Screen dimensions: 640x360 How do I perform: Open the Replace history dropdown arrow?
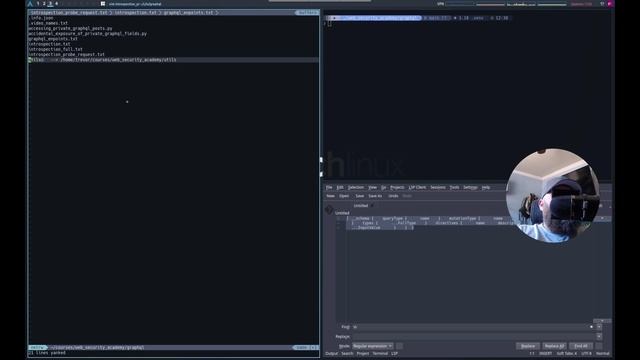599,337
